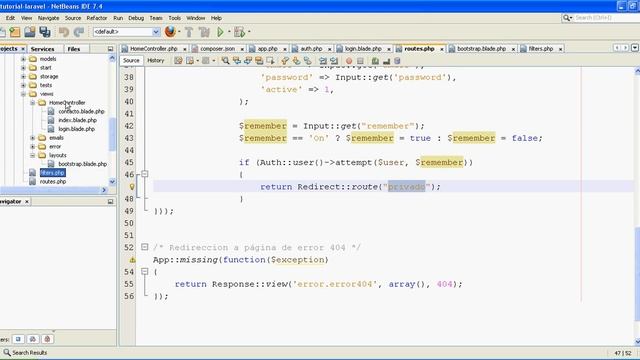
Task: Open the Navigate menu
Action: click(49, 18)
